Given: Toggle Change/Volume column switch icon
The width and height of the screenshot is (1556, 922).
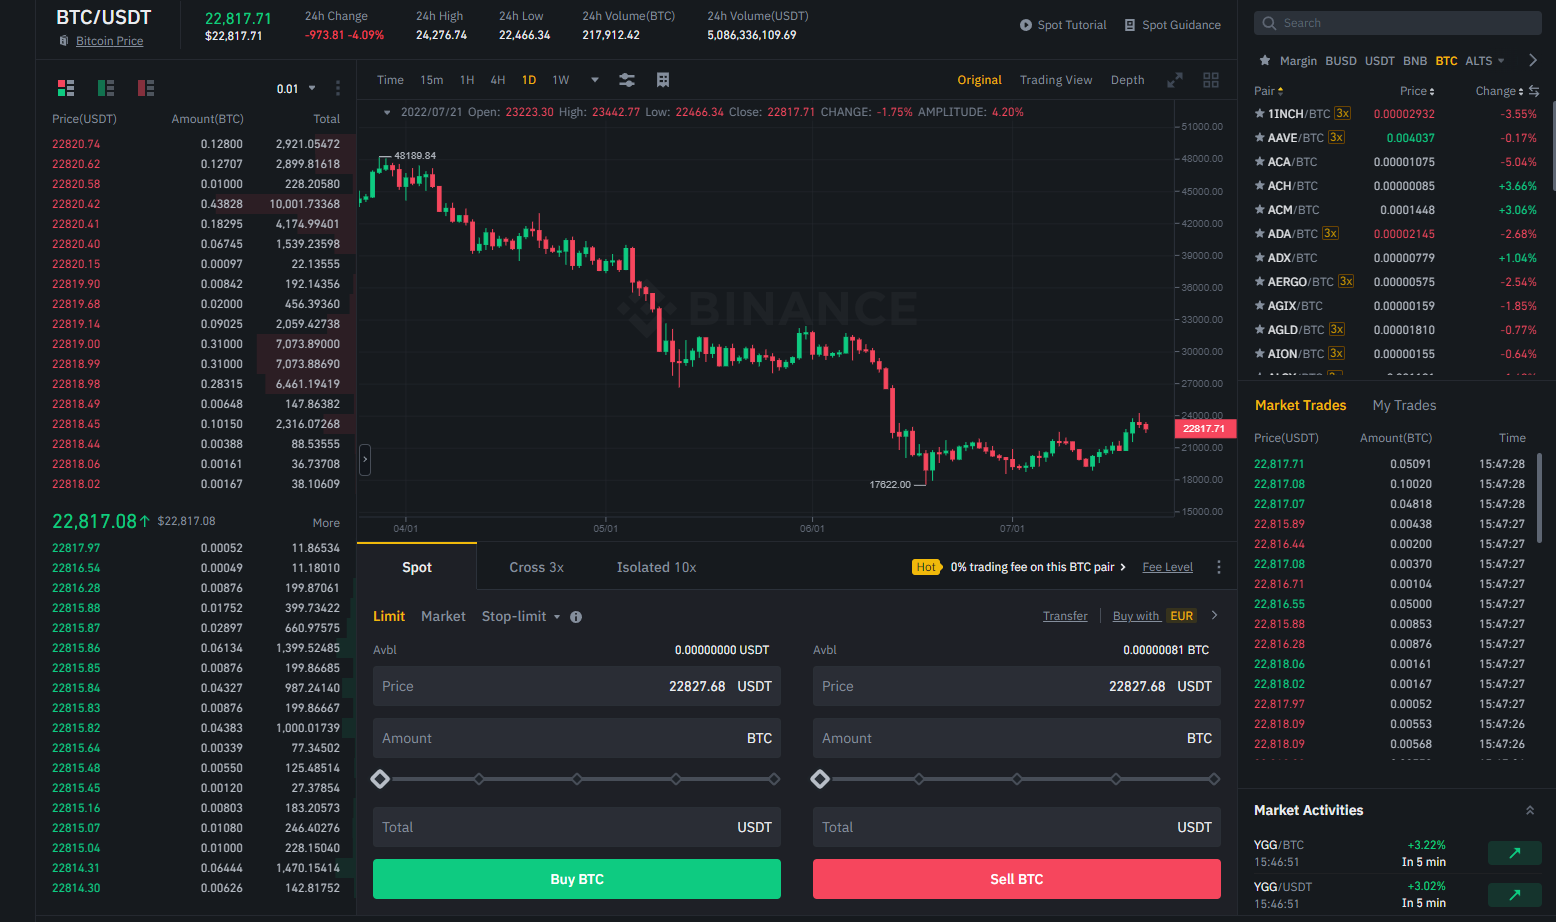Looking at the screenshot, I should [x=1534, y=91].
